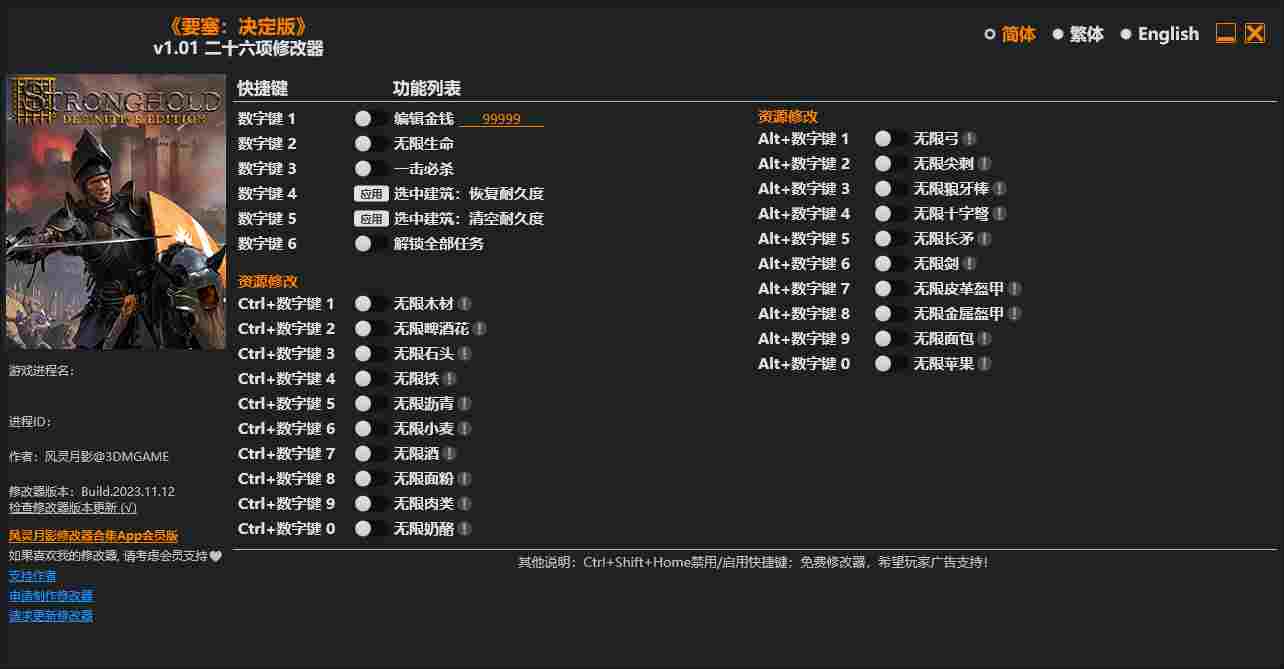Click 应用 button for 清空耐久度
The image size is (1284, 669).
(371, 218)
